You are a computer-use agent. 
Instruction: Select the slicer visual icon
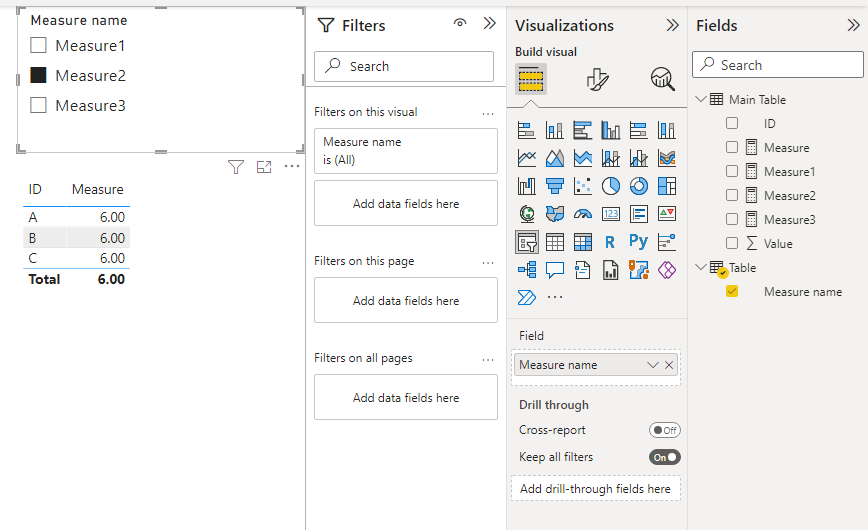(x=526, y=242)
